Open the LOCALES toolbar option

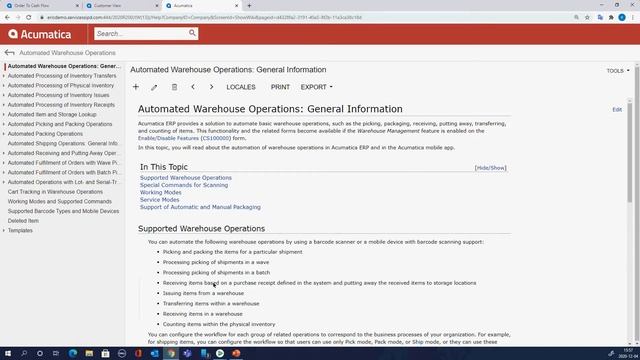241,87
